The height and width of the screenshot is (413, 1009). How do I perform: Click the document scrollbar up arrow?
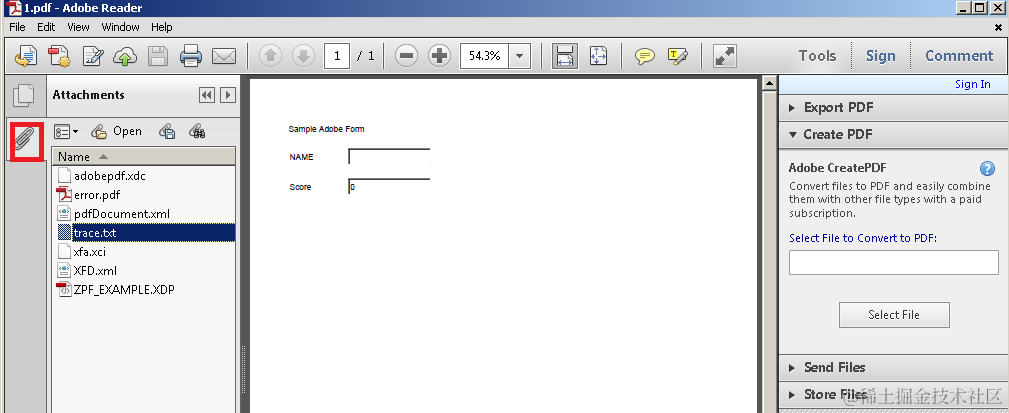point(768,84)
